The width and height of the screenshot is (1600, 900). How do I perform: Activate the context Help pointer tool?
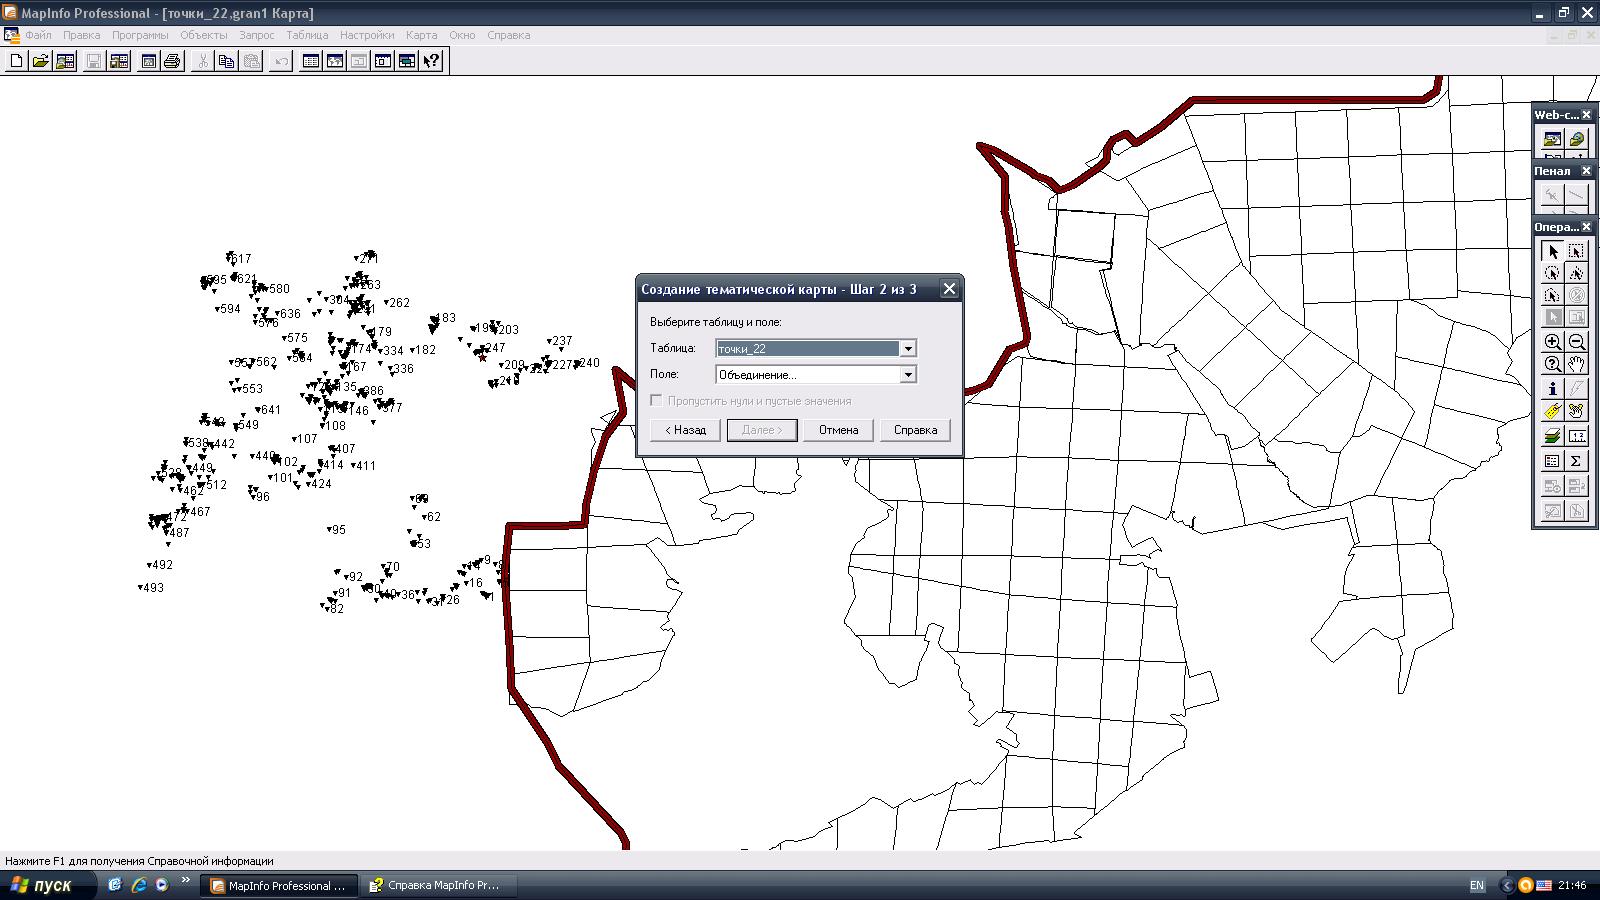click(431, 61)
